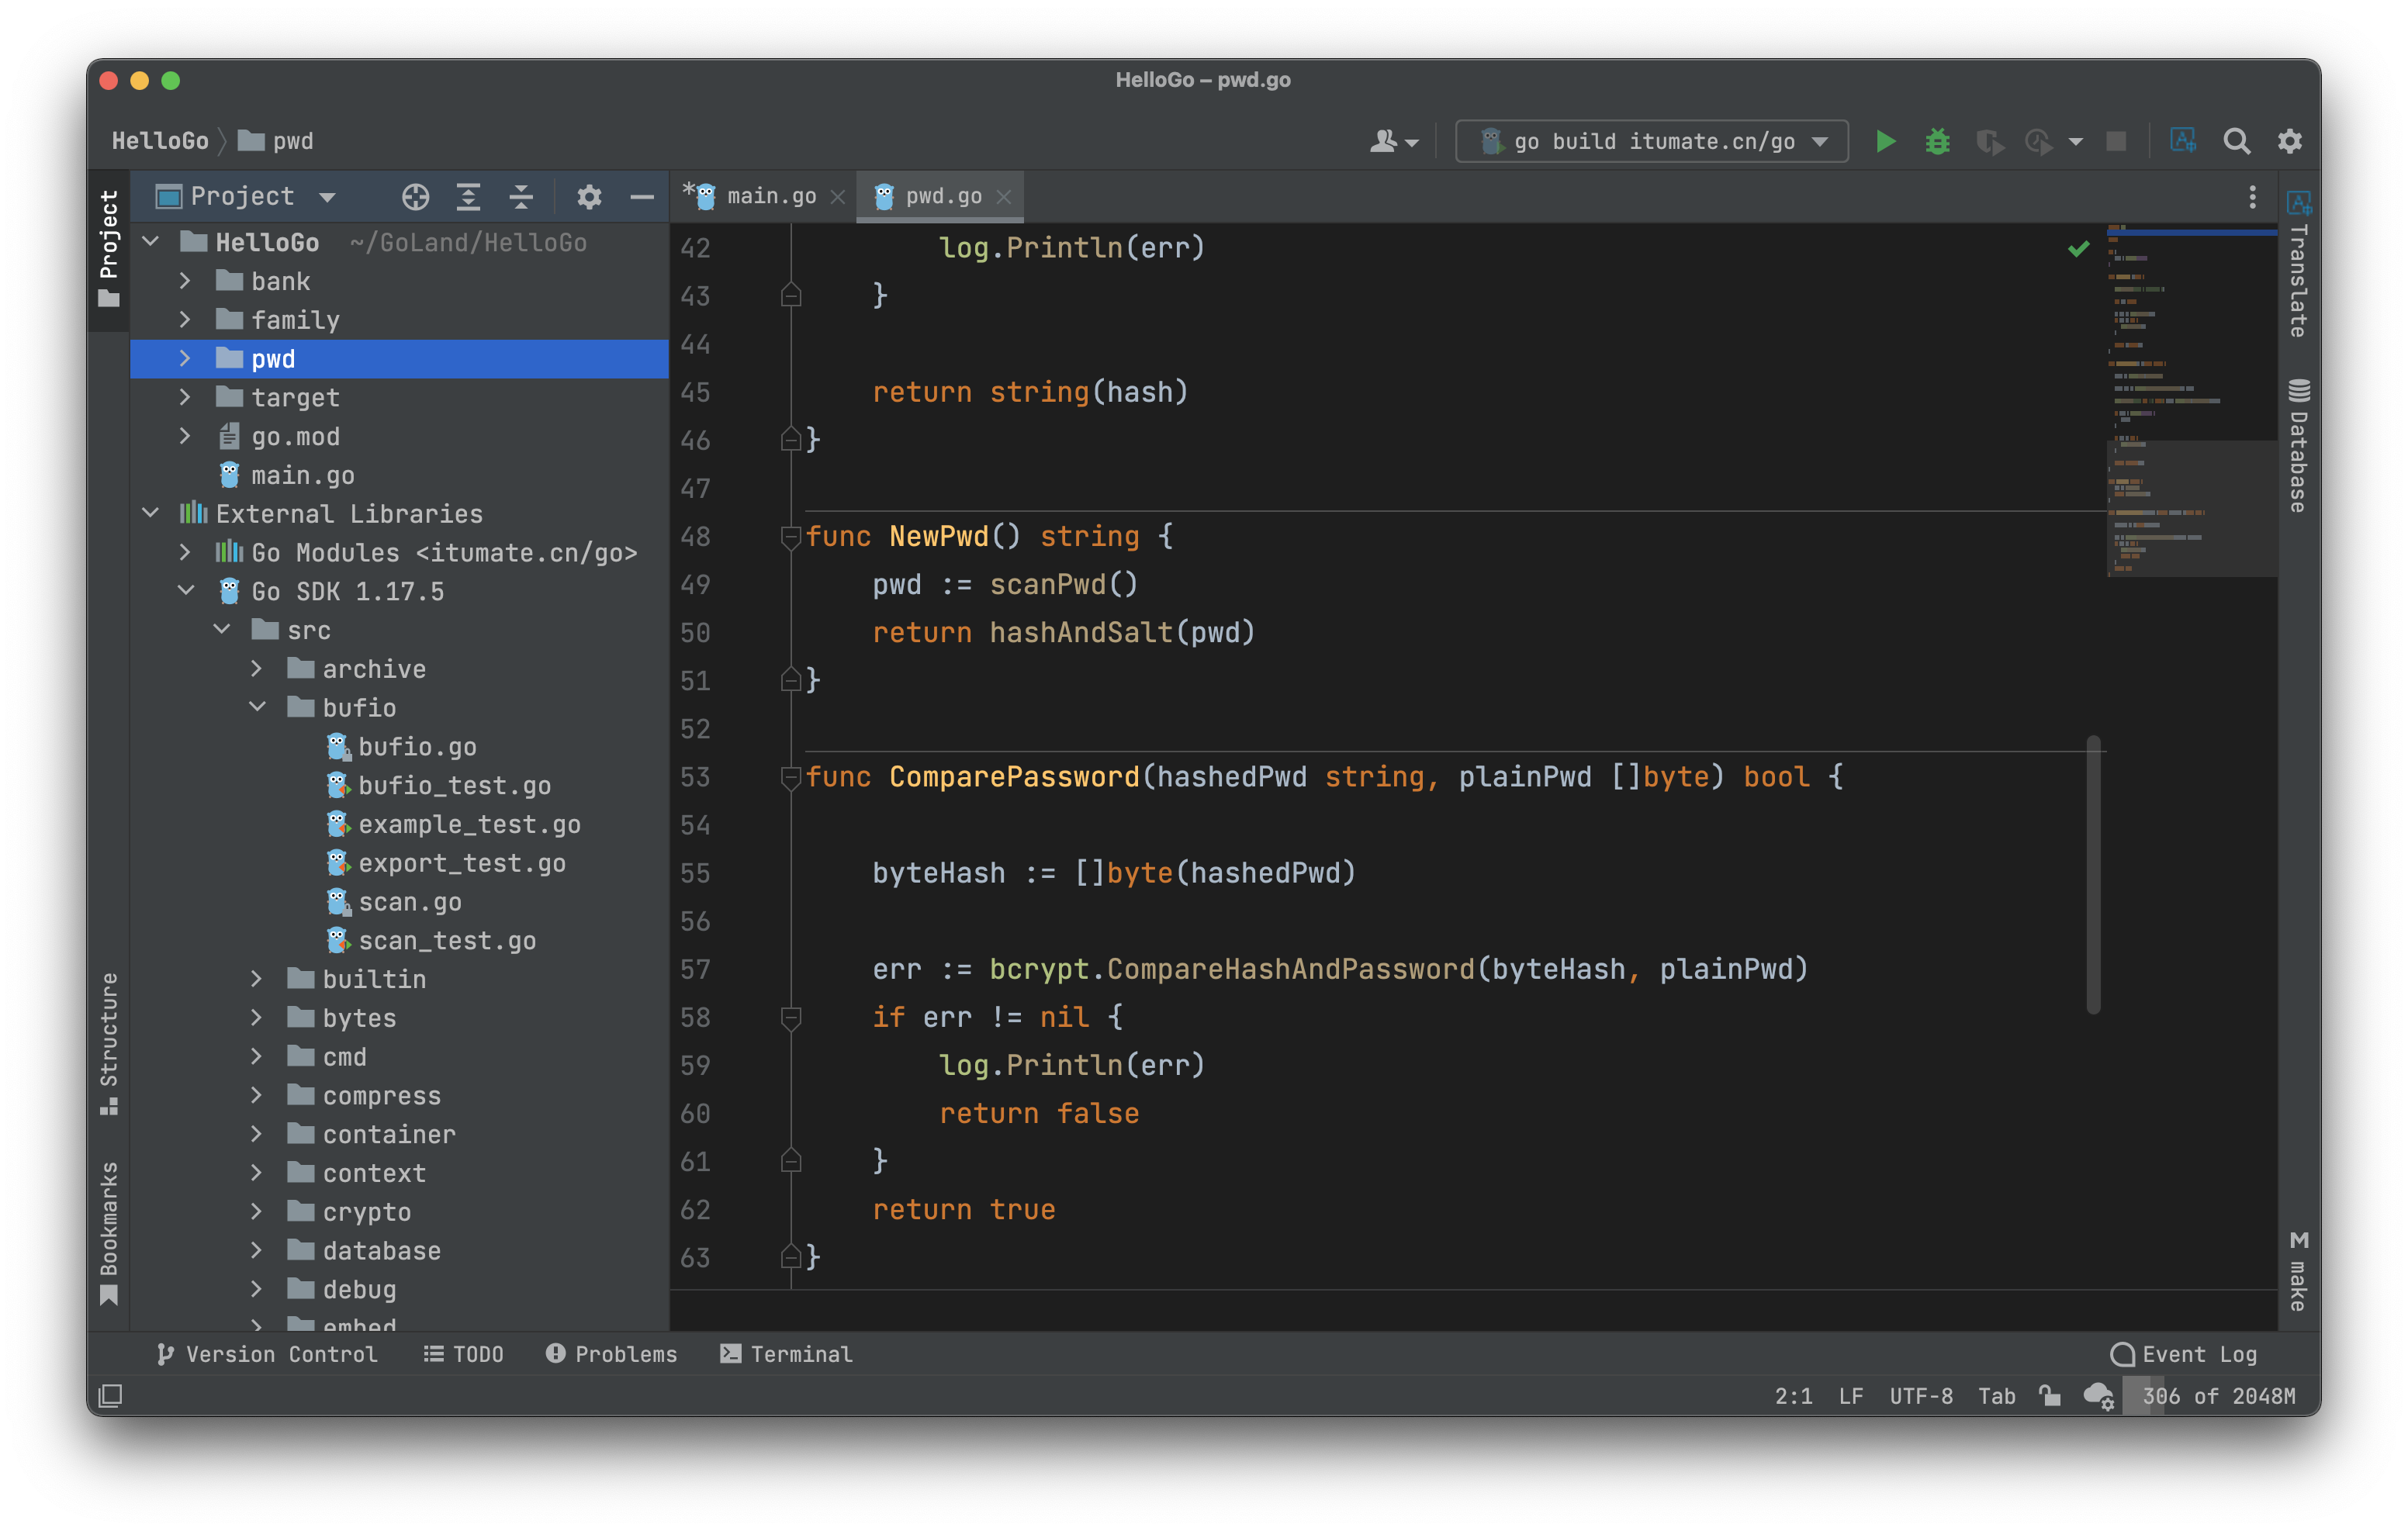2408x1531 pixels.
Task: Collapse External Libraries node
Action: click(x=151, y=513)
